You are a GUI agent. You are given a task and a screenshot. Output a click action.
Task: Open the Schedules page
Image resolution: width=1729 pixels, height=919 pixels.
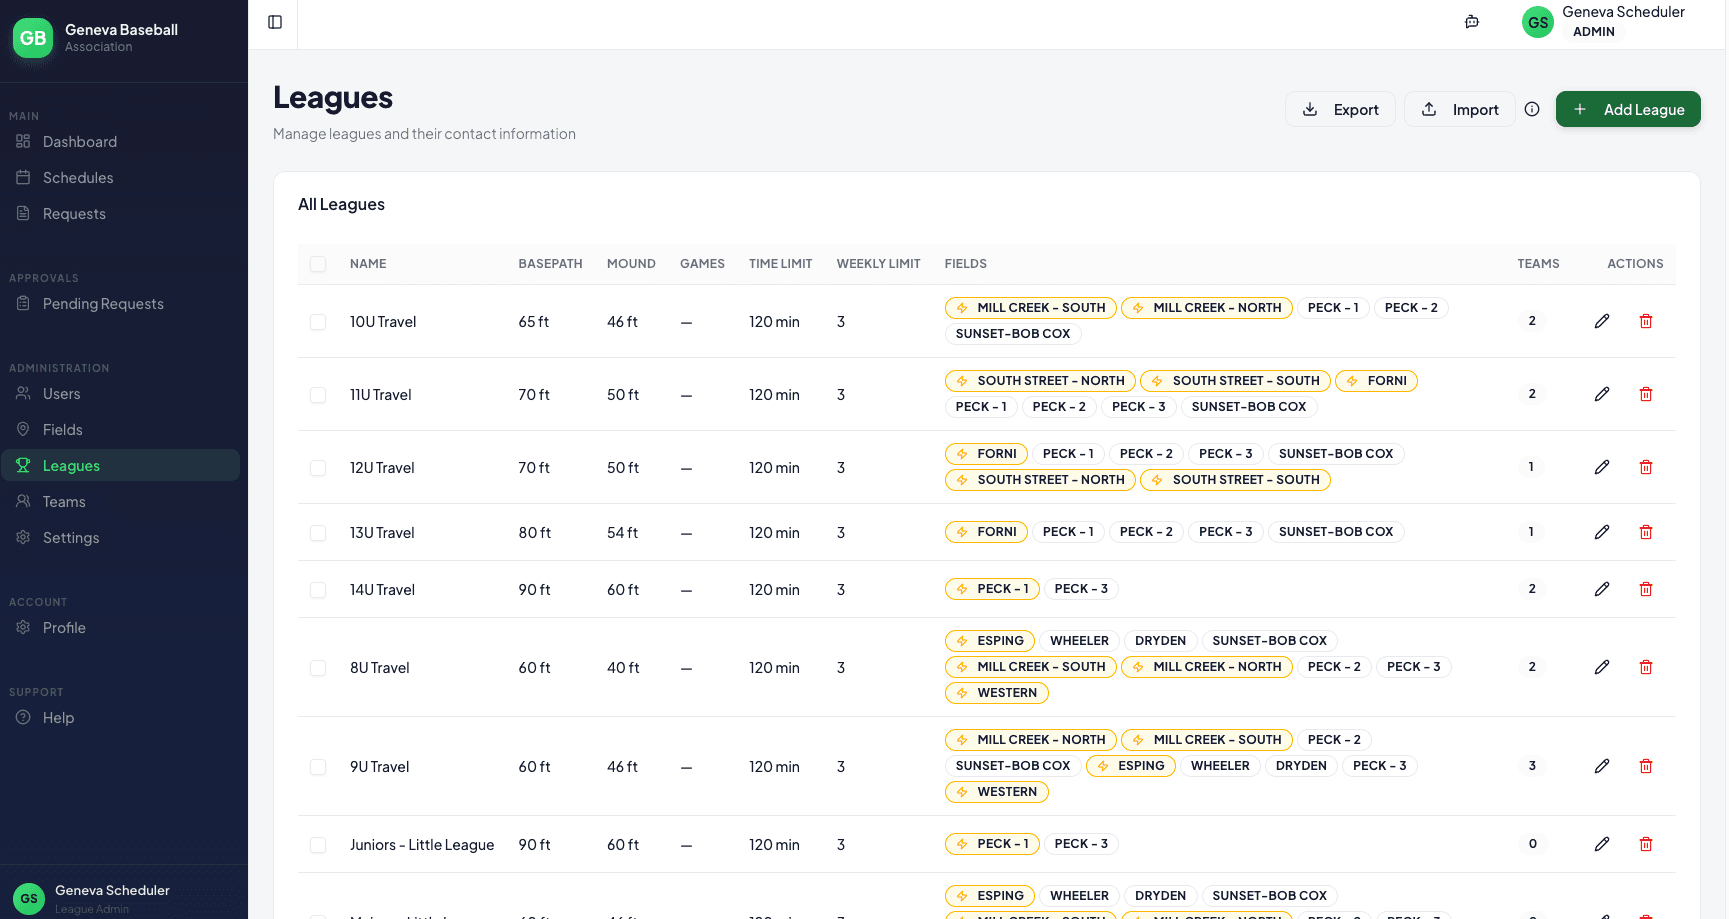point(77,177)
